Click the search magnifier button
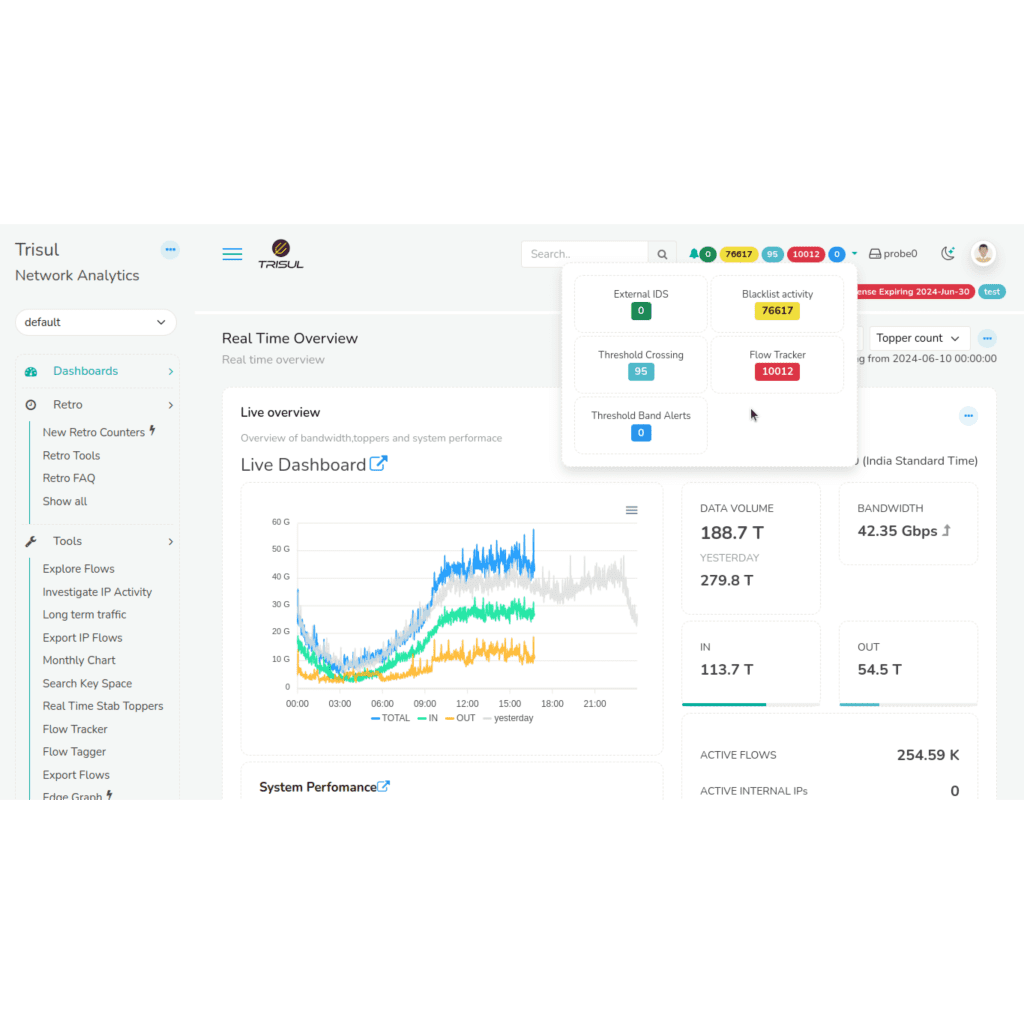The width and height of the screenshot is (1024, 1024). [662, 254]
